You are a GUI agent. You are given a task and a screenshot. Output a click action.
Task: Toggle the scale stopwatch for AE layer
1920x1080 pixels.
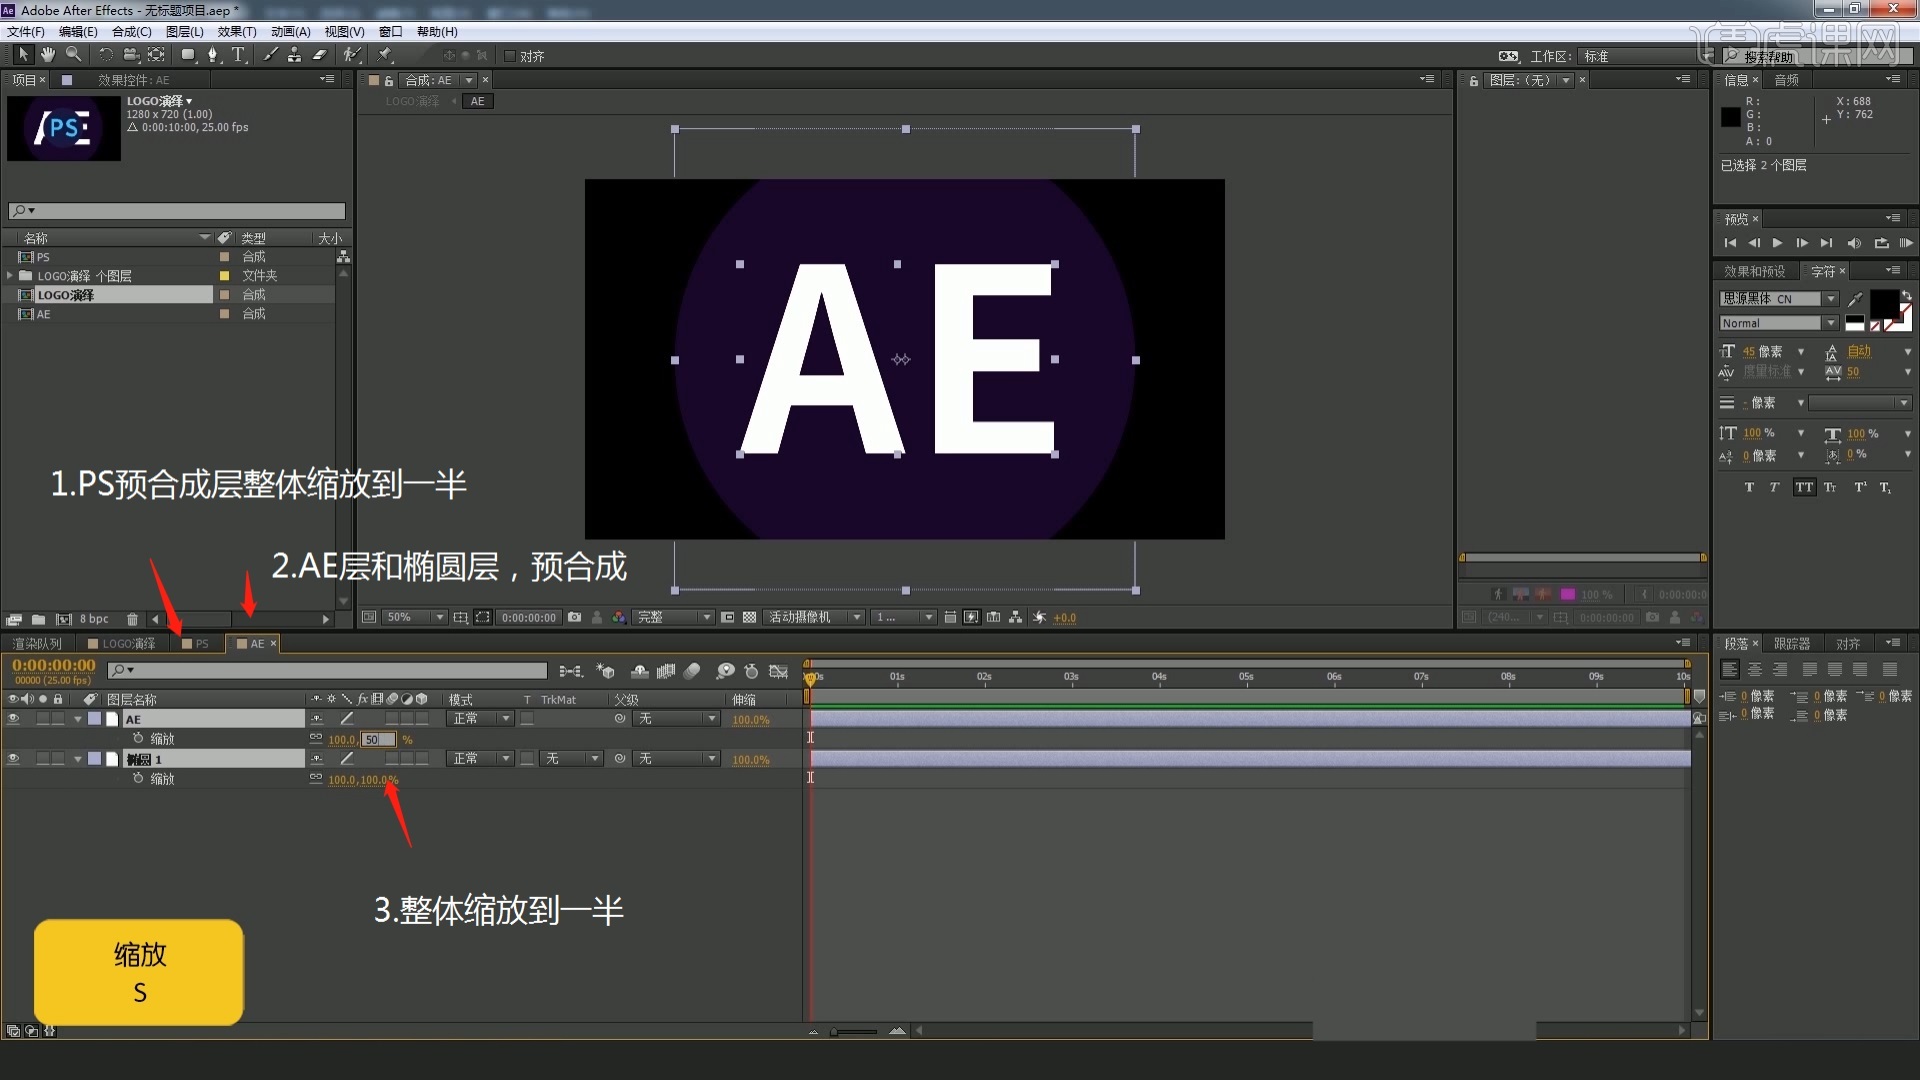tap(138, 739)
